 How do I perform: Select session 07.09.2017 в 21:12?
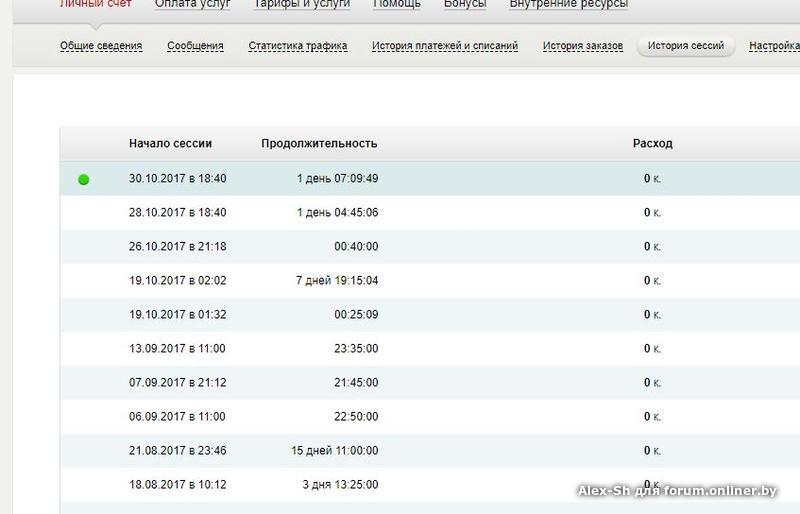[x=178, y=383]
